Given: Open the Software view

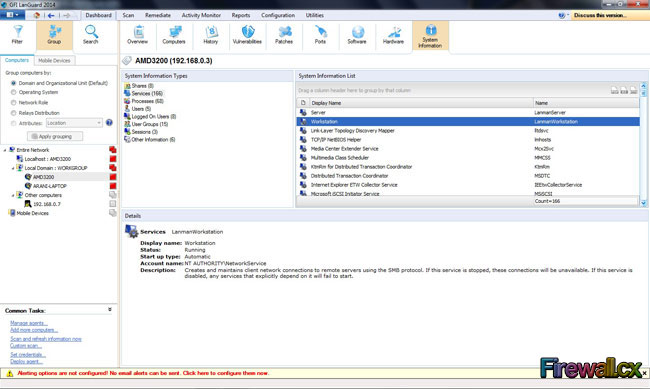Looking at the screenshot, I should point(357,35).
